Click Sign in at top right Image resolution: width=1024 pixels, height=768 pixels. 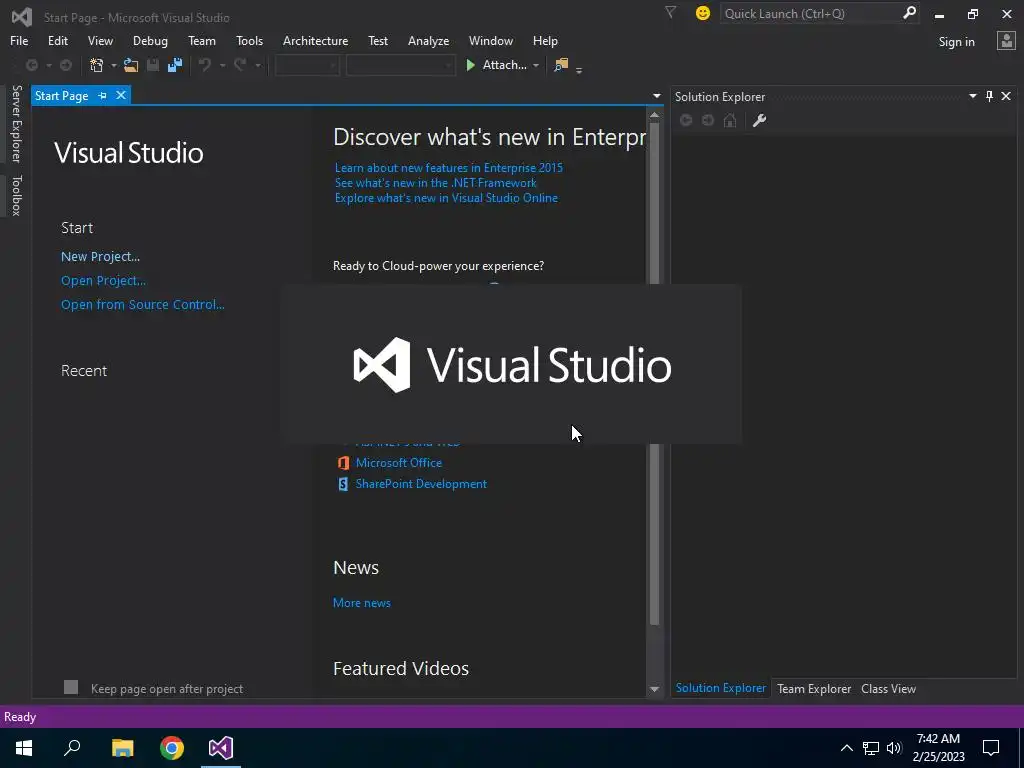(x=956, y=42)
